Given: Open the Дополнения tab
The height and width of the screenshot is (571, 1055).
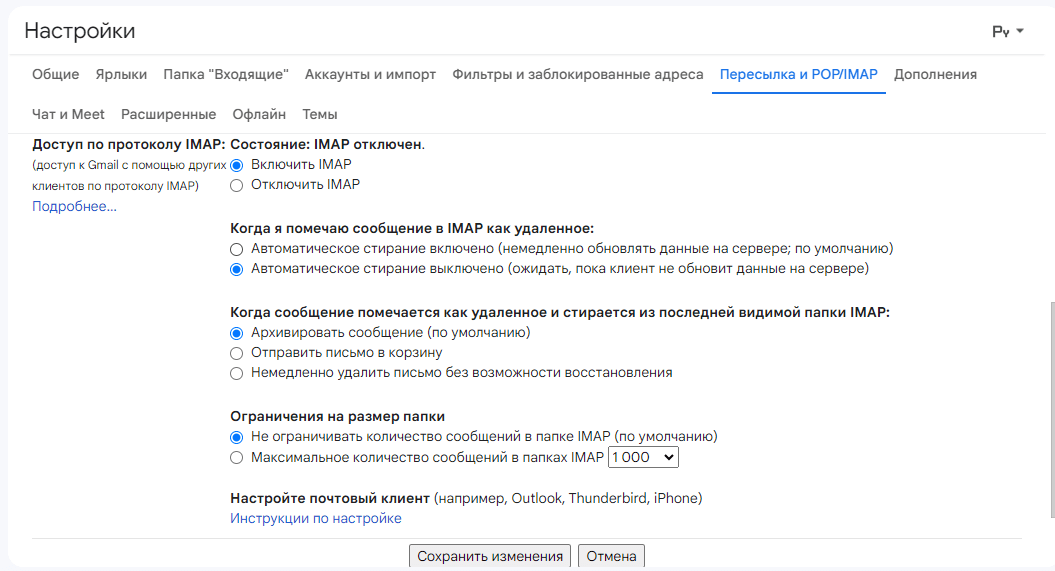Looking at the screenshot, I should pos(935,75).
